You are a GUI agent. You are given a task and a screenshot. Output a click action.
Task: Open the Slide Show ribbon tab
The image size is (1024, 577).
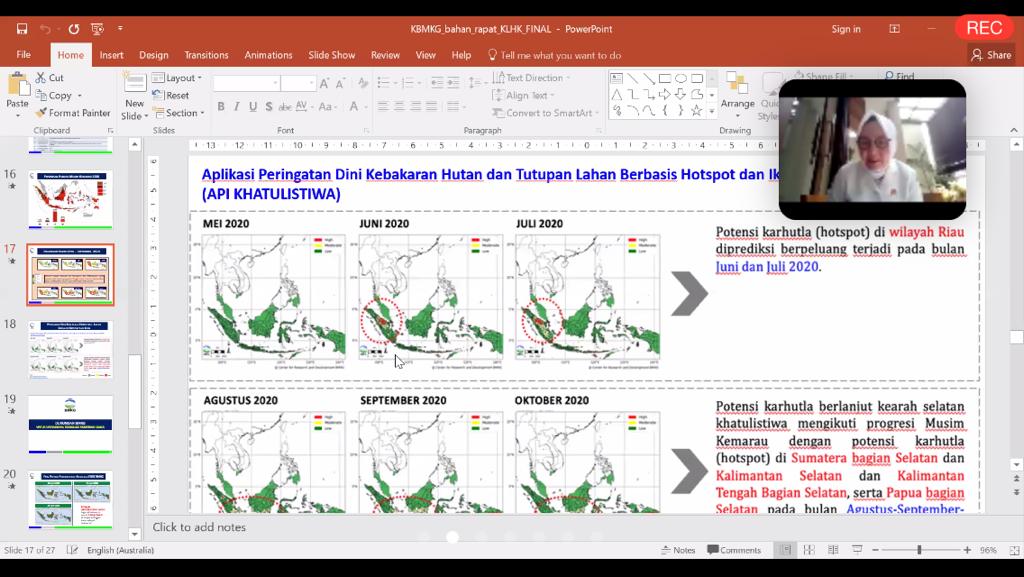331,55
